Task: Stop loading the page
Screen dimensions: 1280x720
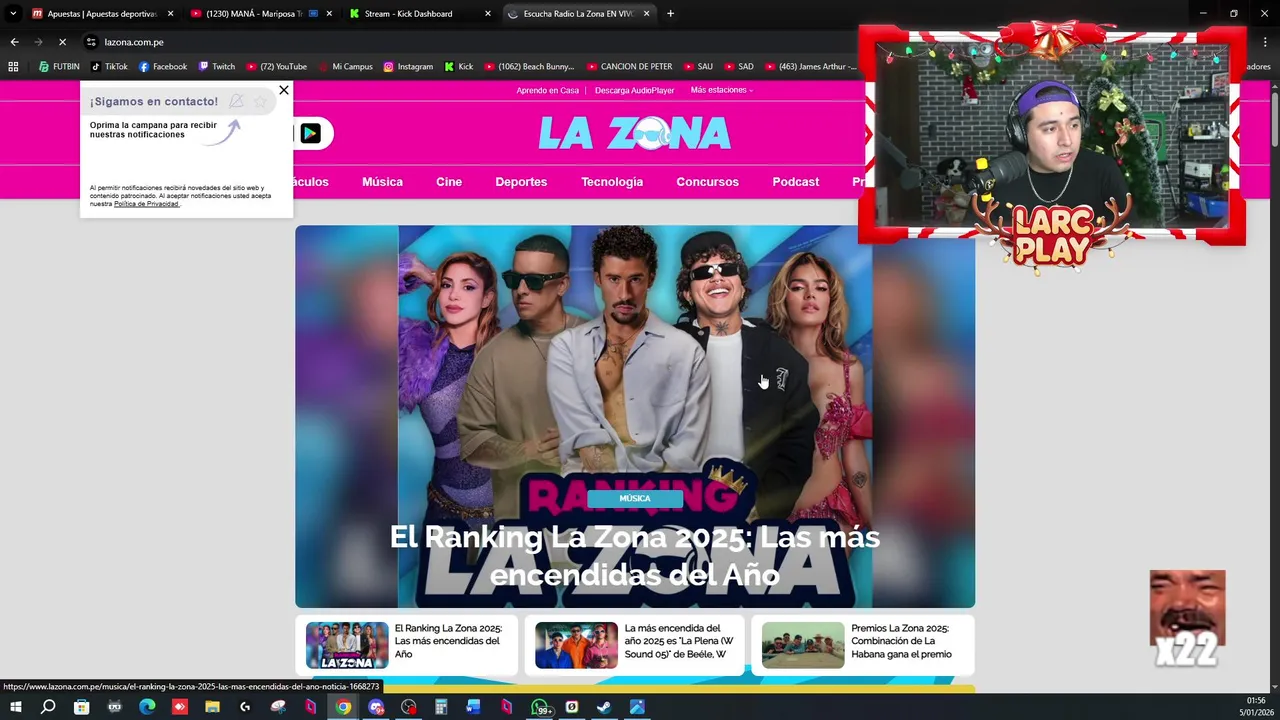Action: 62,42
